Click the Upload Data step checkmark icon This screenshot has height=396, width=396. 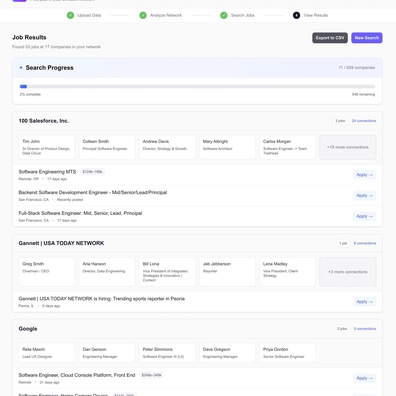click(x=70, y=15)
